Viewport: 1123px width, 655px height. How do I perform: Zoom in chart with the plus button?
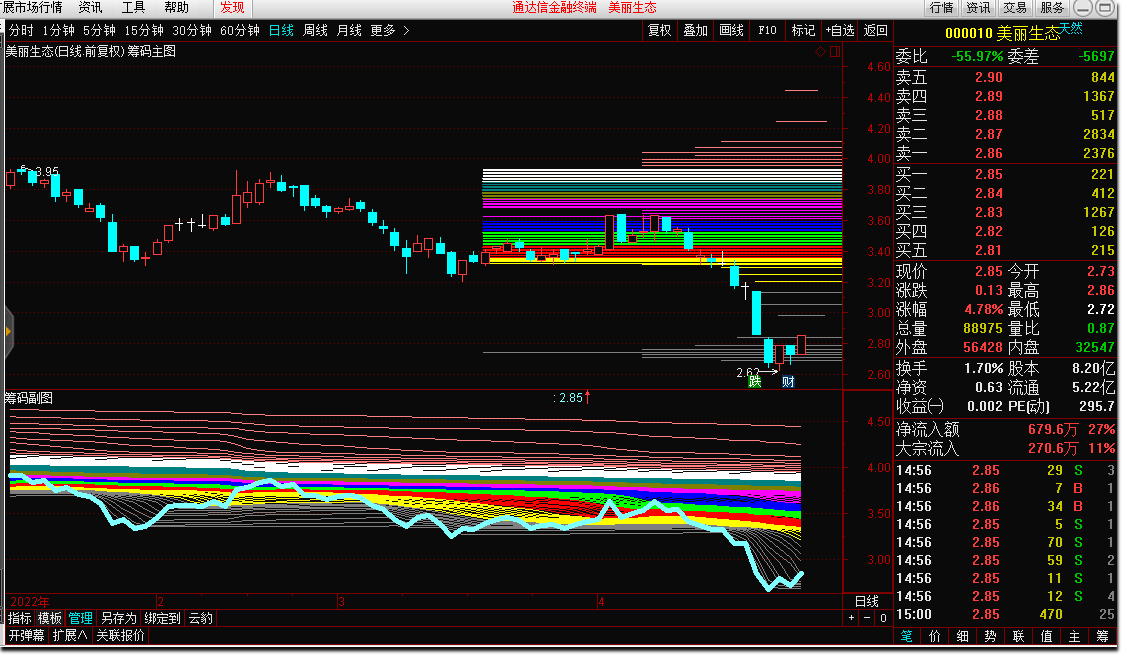click(x=851, y=618)
